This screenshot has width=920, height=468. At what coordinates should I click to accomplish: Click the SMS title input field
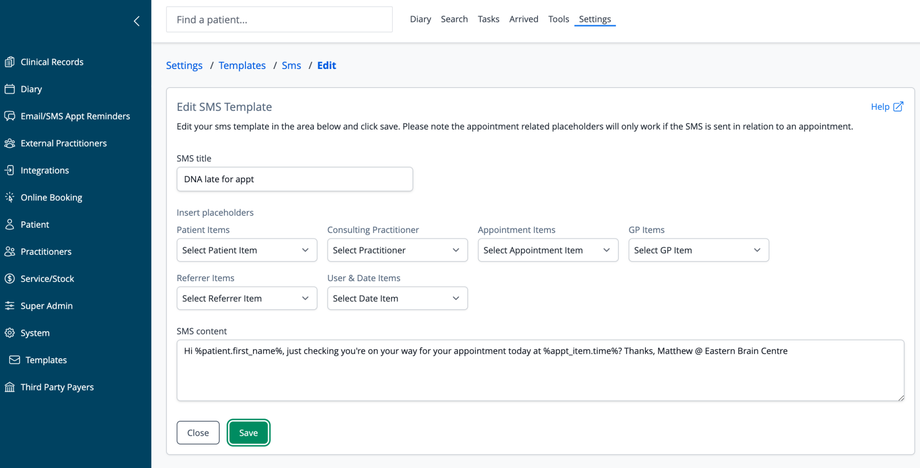coord(294,179)
